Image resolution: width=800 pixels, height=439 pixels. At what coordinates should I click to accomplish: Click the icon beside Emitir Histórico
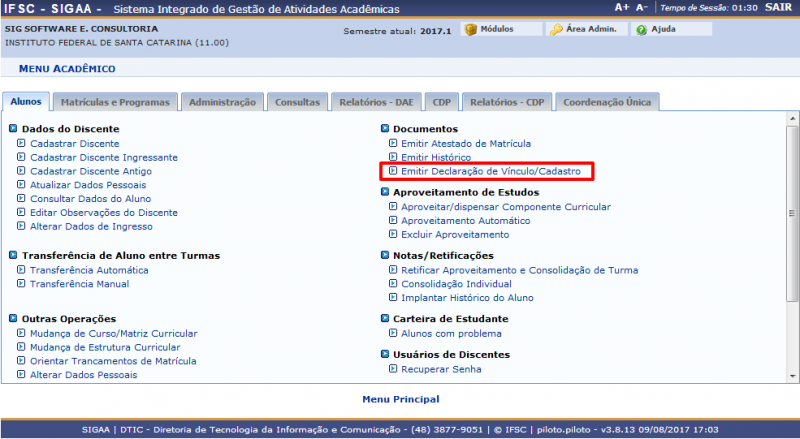tap(392, 158)
